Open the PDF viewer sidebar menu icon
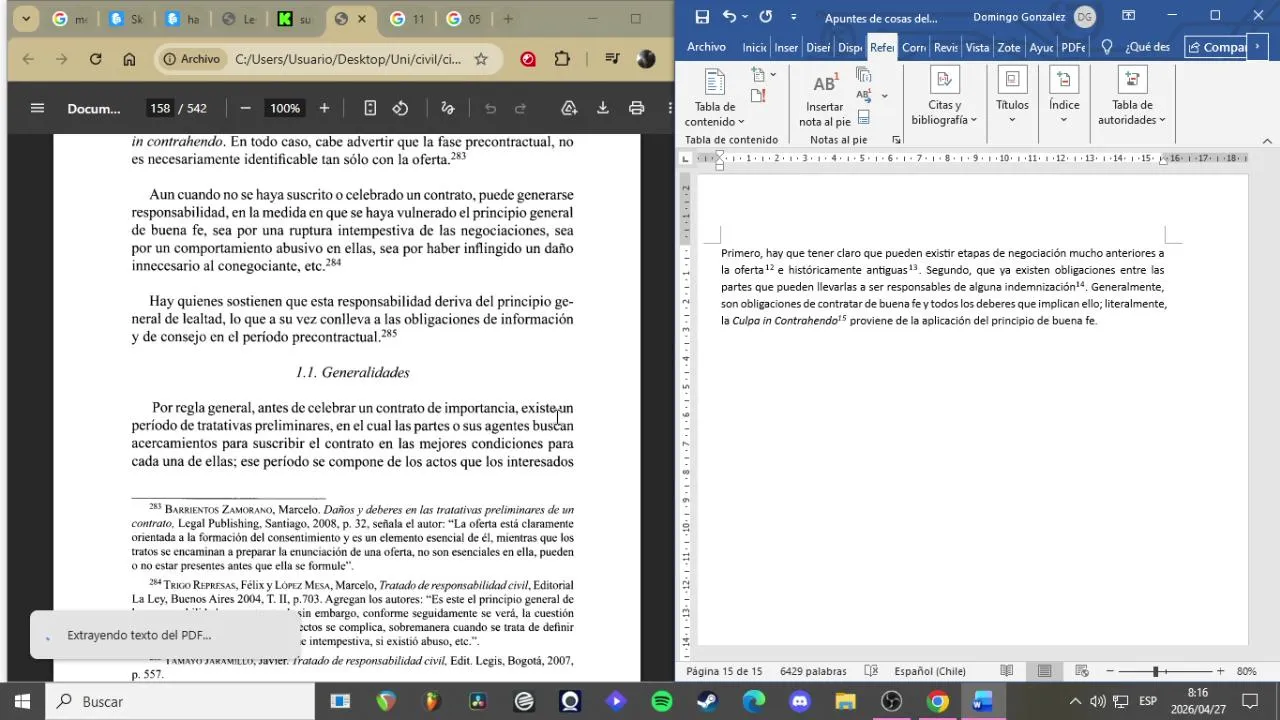The height and width of the screenshot is (720, 1280). (x=37, y=108)
